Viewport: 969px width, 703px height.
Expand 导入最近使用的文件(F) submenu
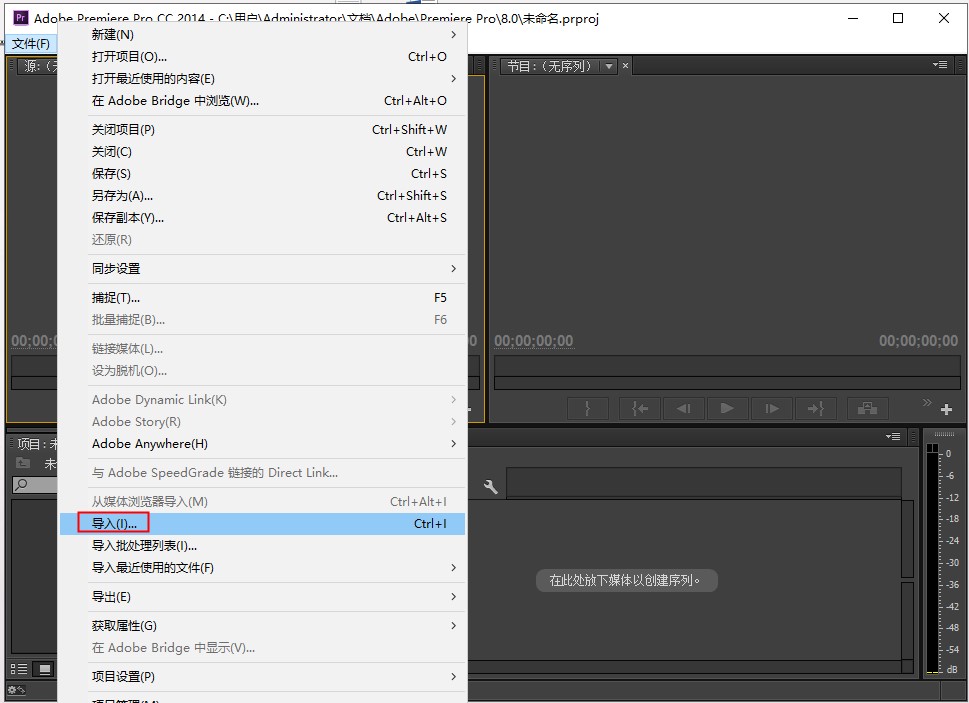coord(263,568)
